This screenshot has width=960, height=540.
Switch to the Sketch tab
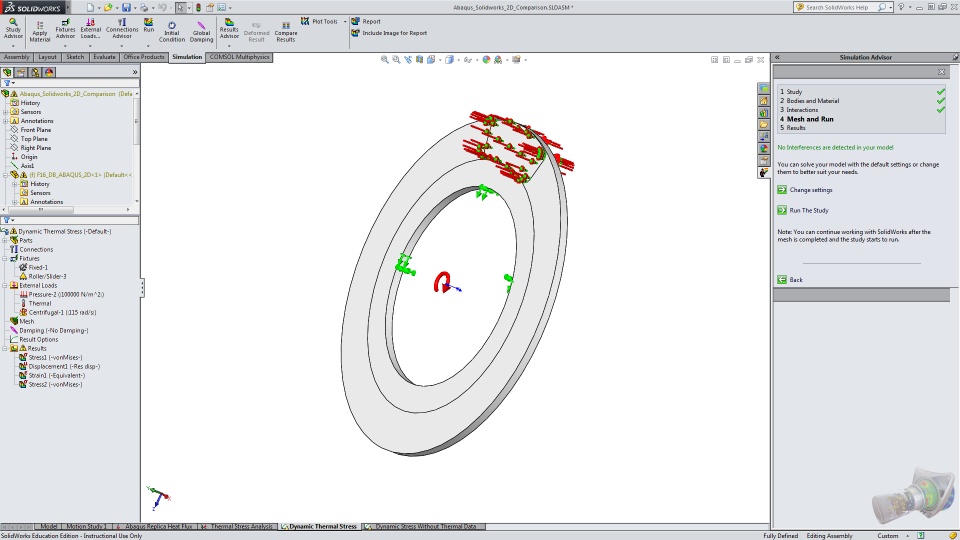point(75,57)
